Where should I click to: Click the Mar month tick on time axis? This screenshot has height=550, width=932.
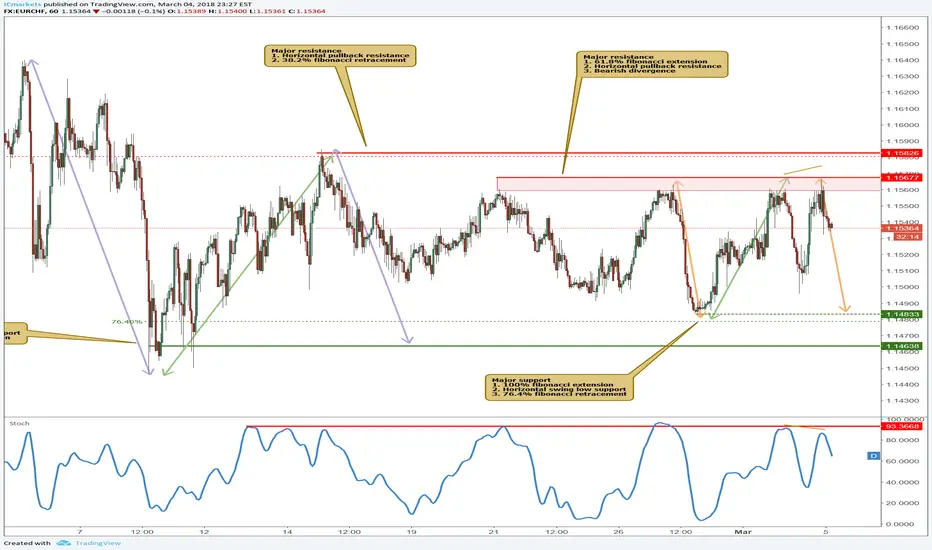[743, 532]
